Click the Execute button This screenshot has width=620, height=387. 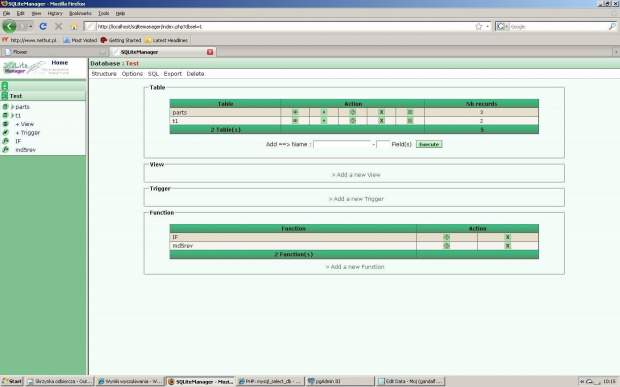(x=429, y=144)
